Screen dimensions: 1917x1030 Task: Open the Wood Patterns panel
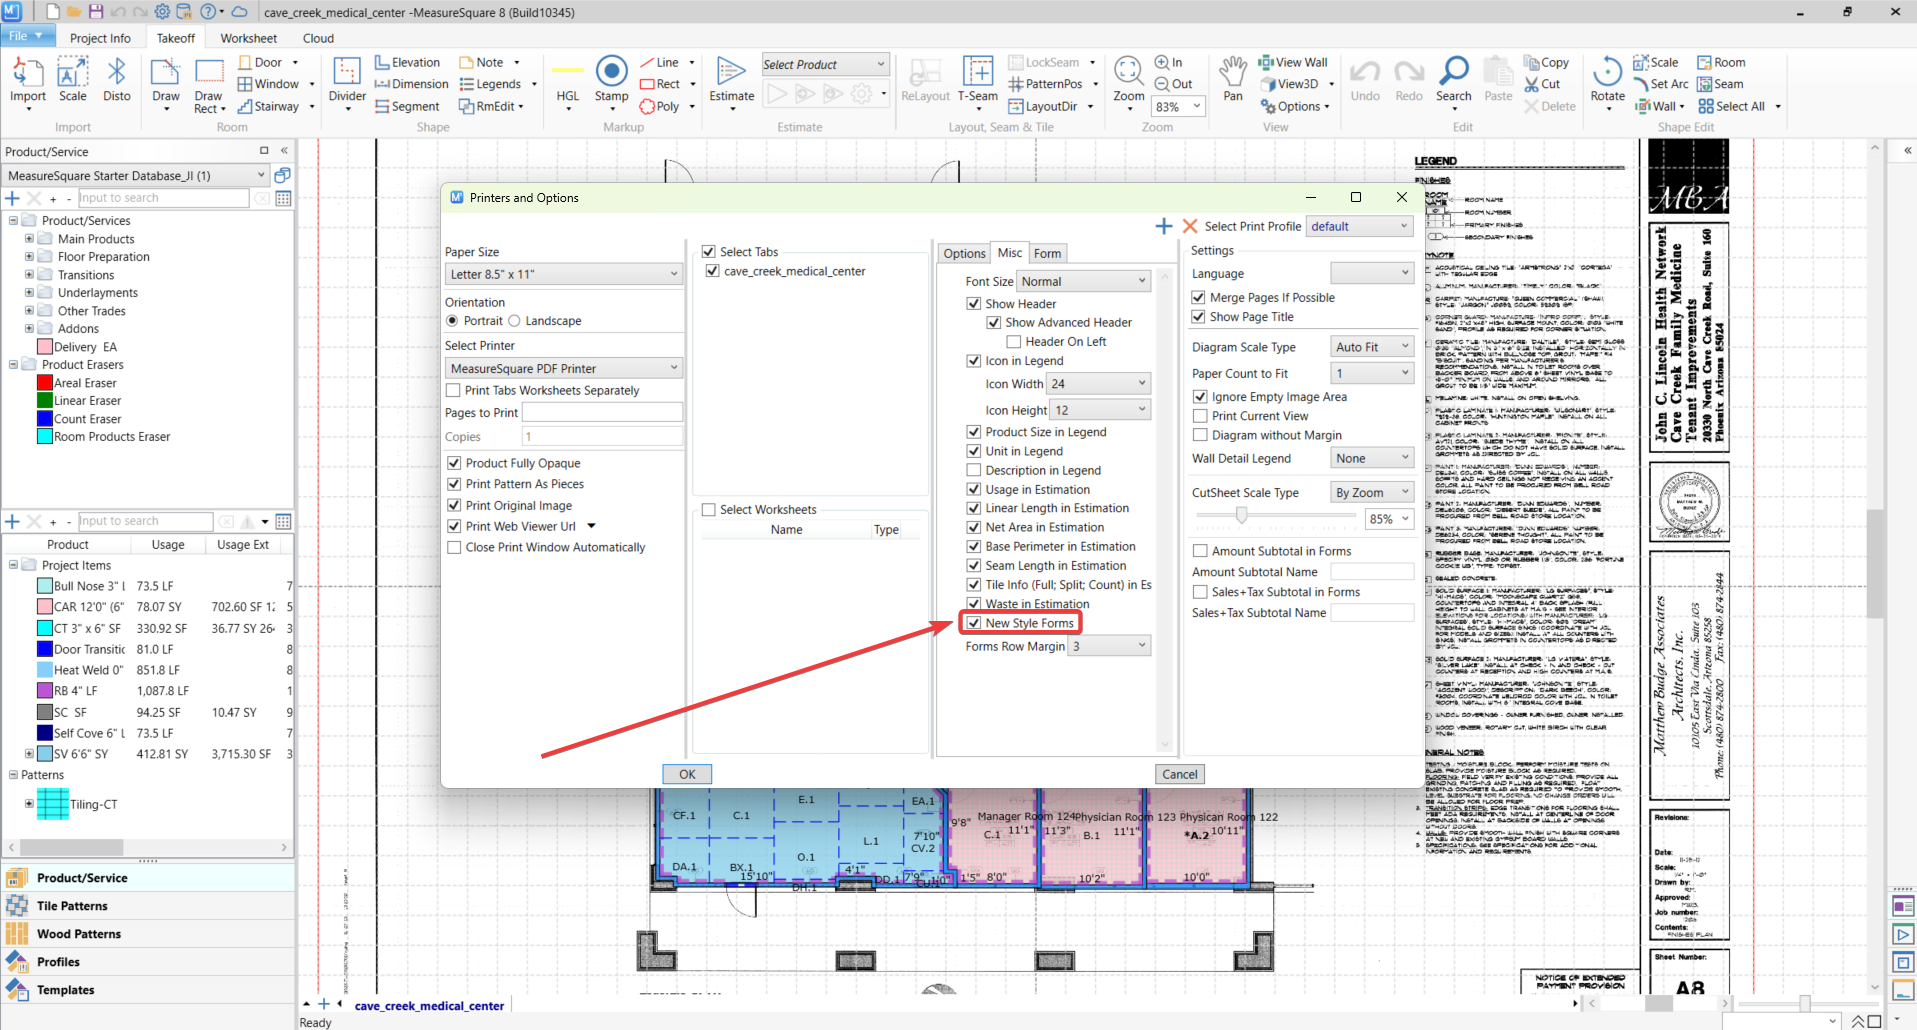point(148,934)
